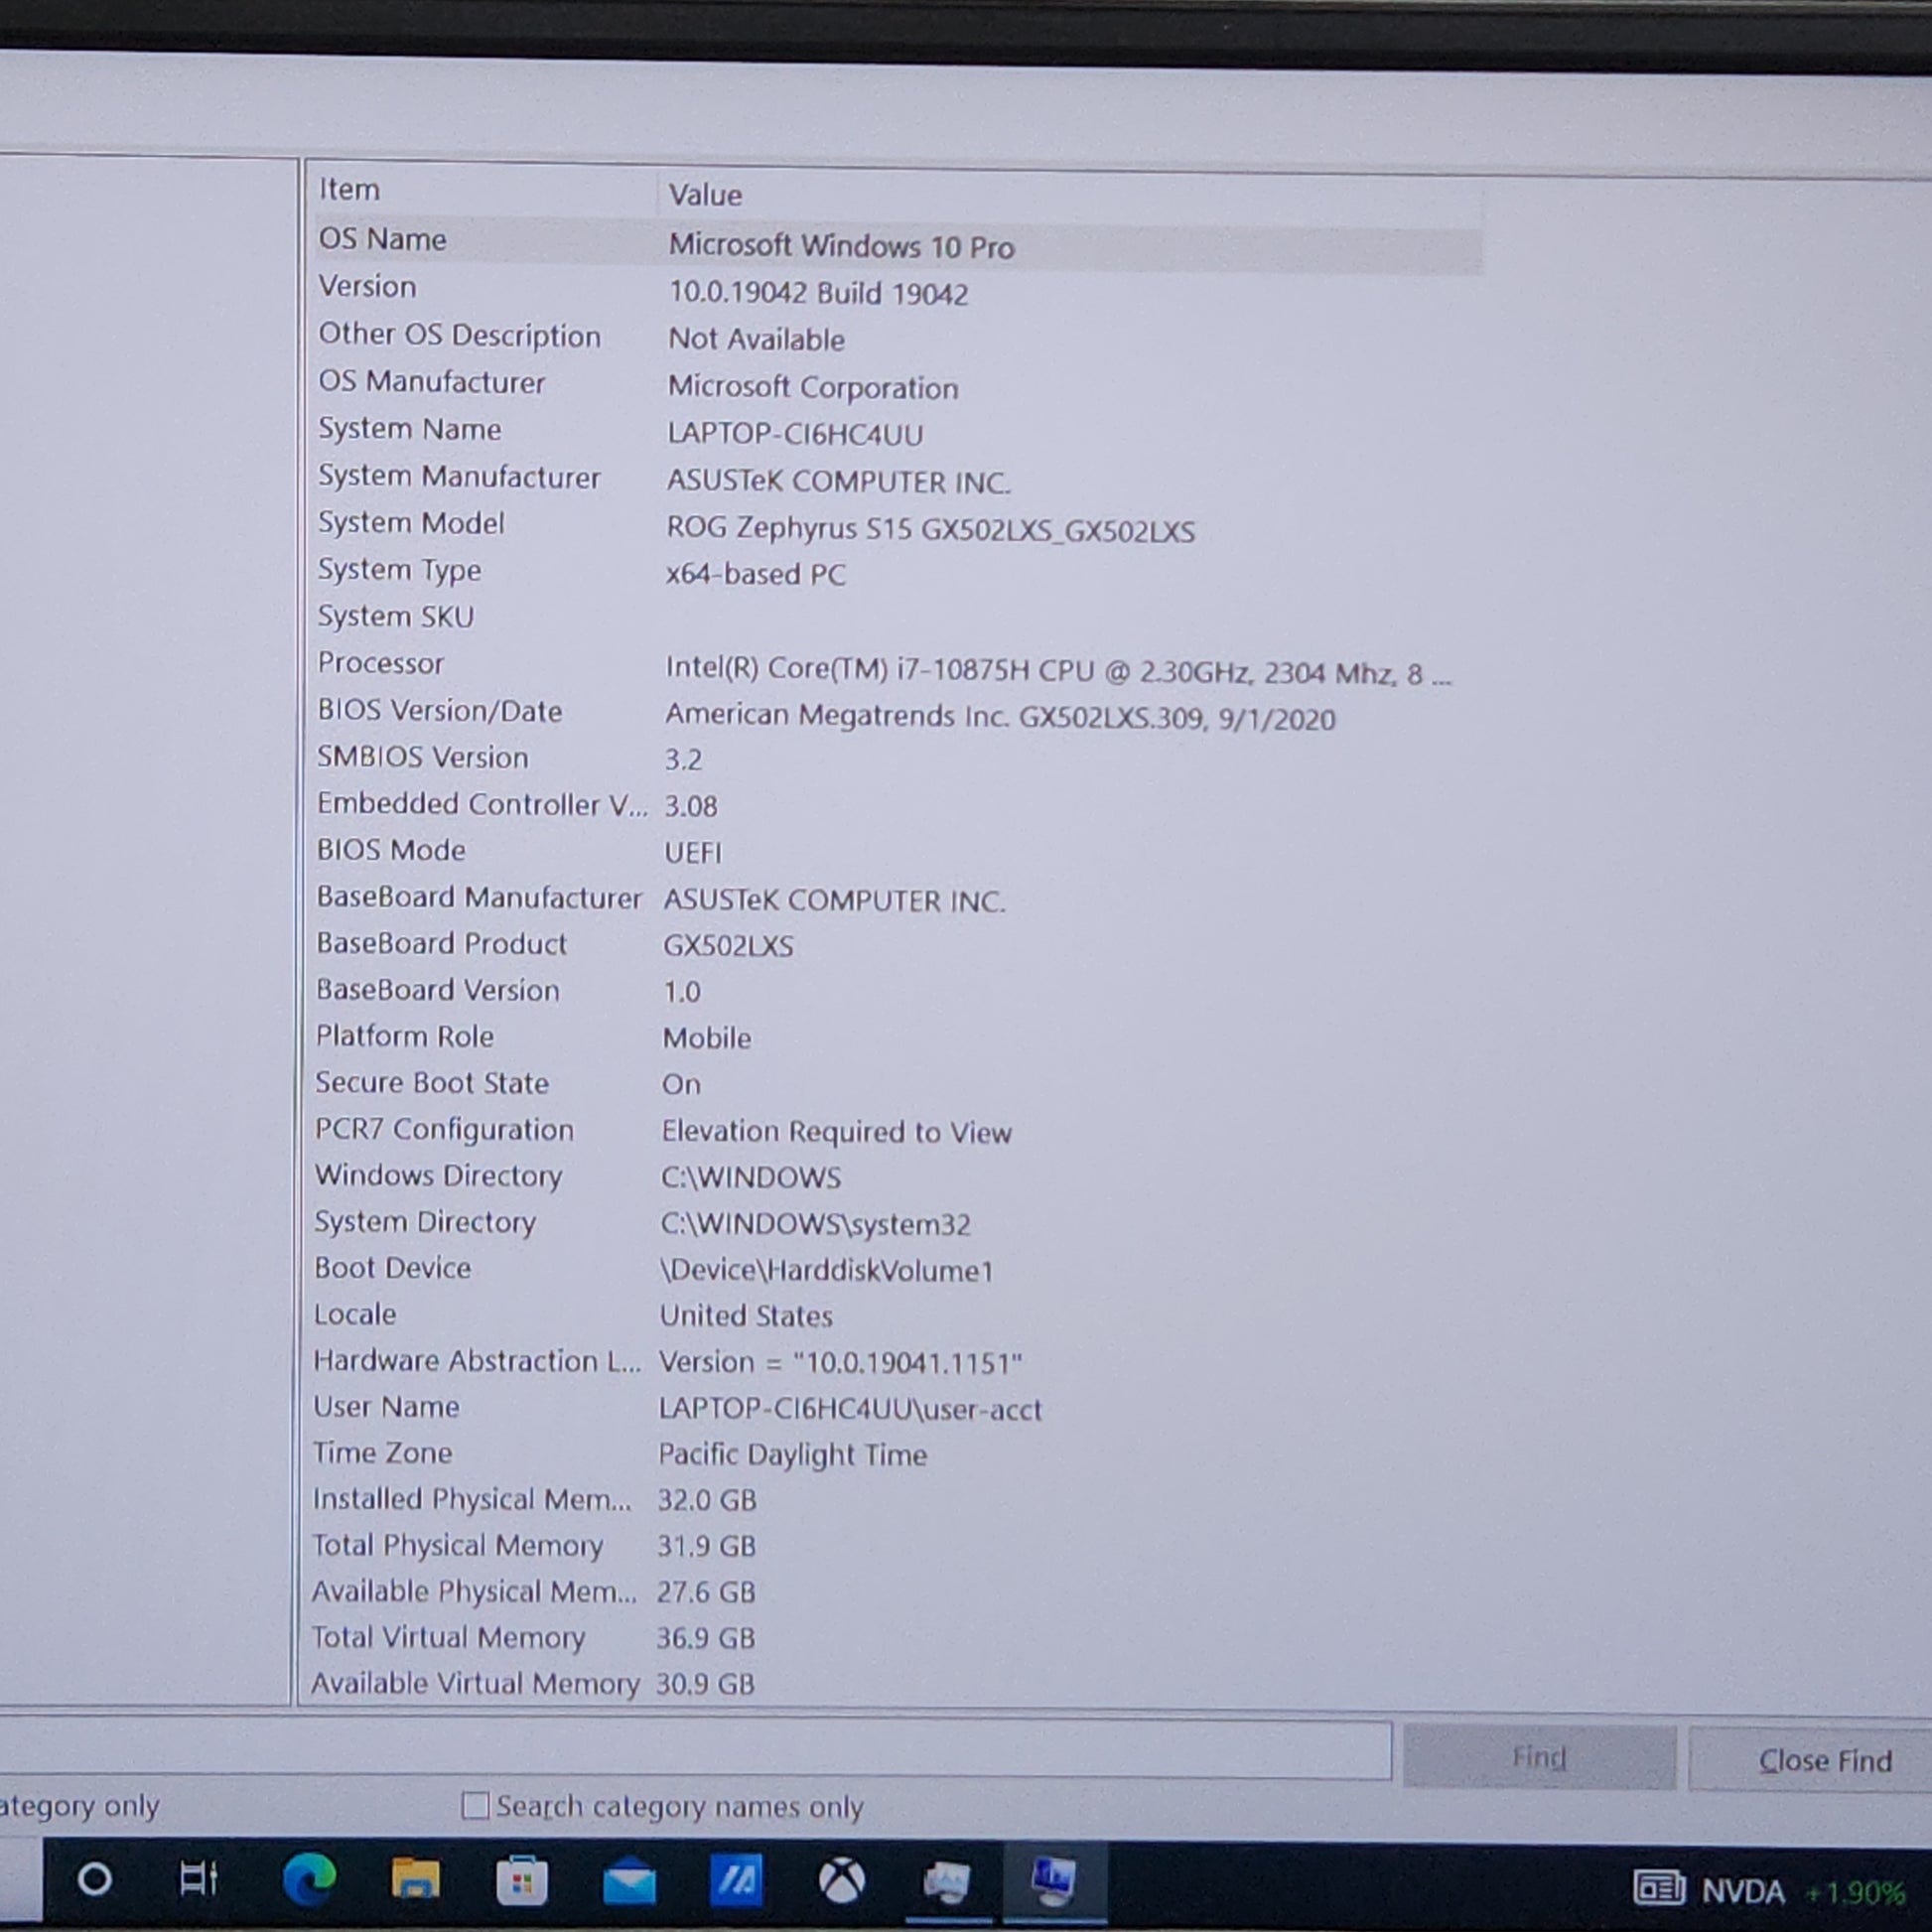Screen dimensions: 1932x1932
Task: Sort by the Item column header
Action: click(x=350, y=190)
